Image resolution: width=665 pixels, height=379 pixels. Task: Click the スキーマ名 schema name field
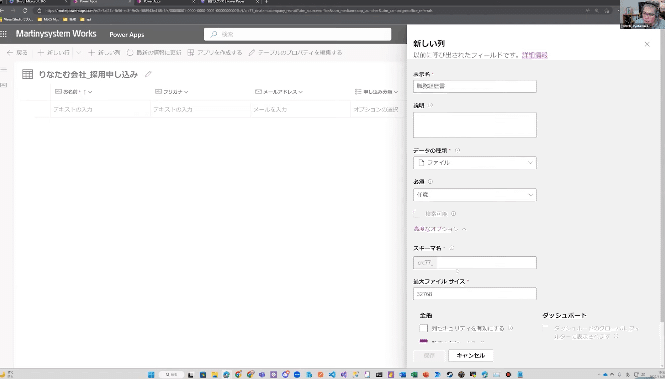[475, 263]
